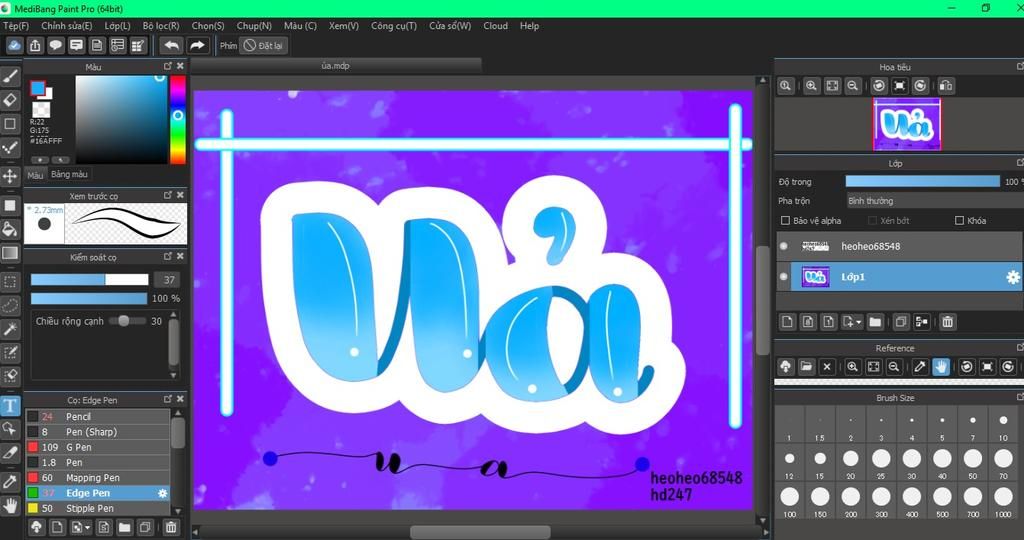This screenshot has height=540, width=1024.
Task: Click the export share icon in toolbar
Action: click(x=35, y=46)
